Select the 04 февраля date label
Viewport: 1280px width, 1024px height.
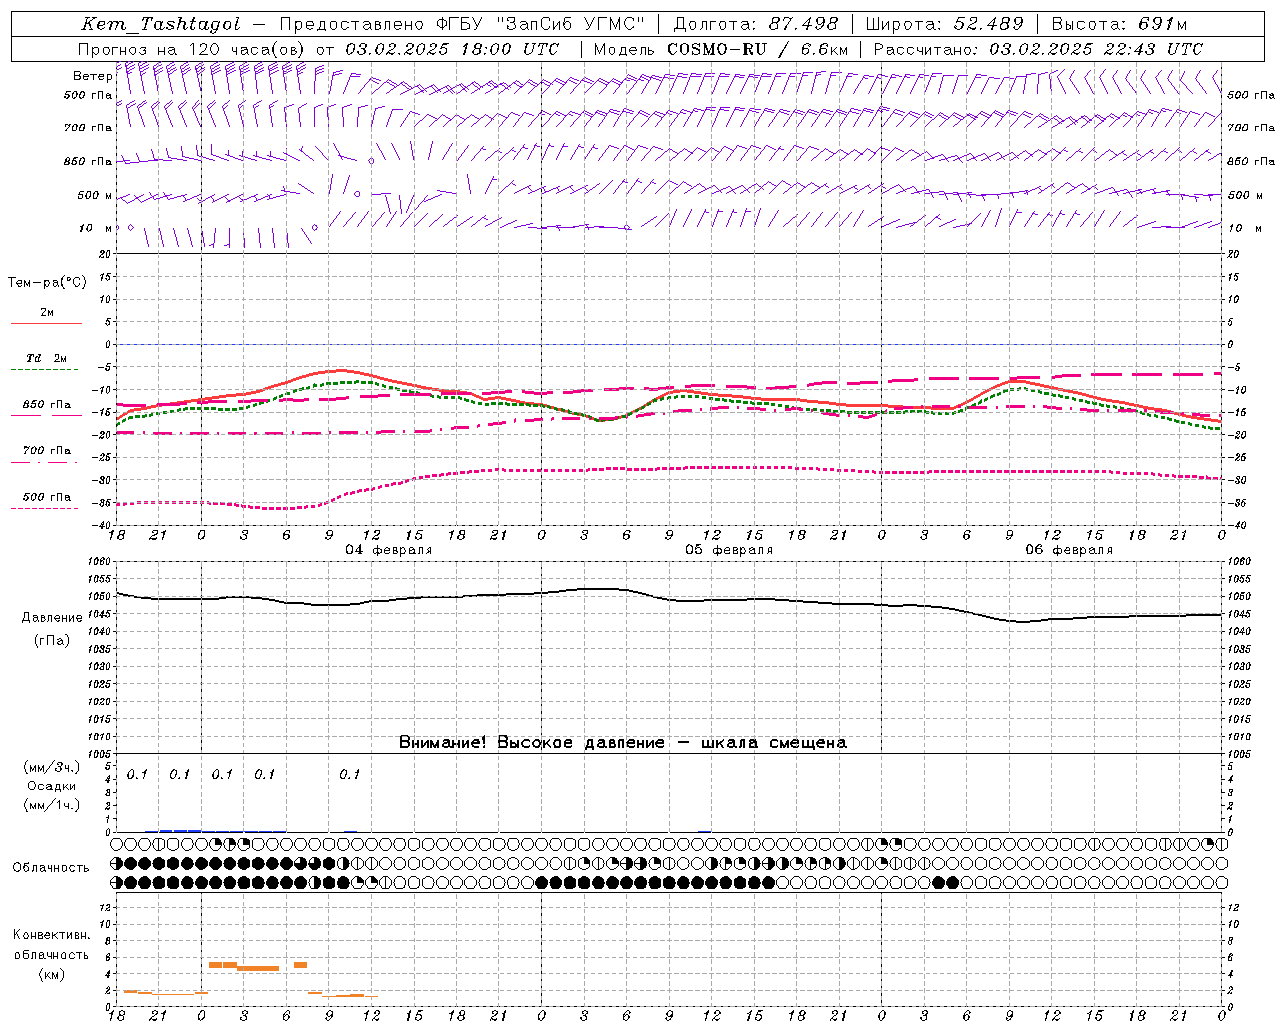[389, 550]
